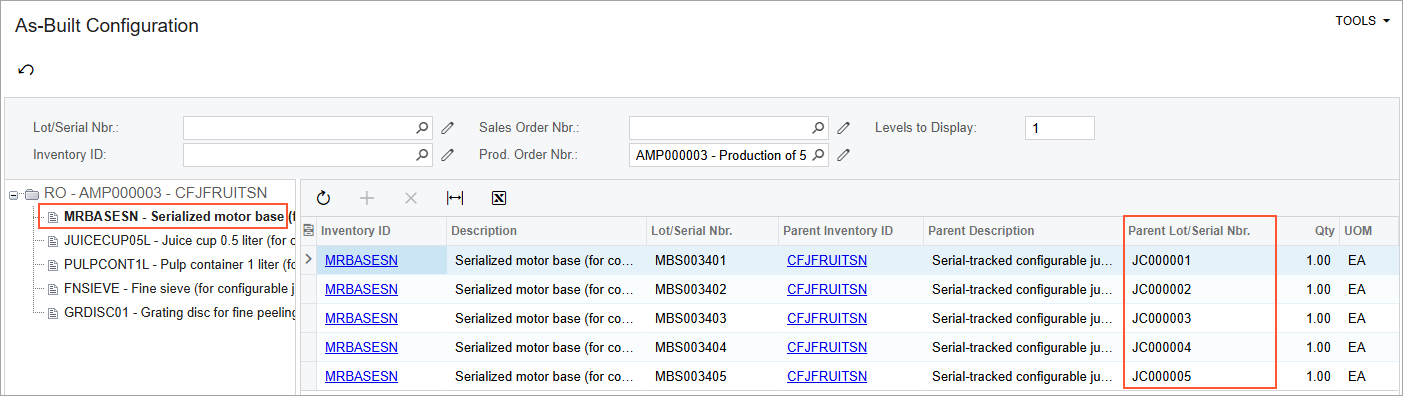This screenshot has height=396, width=1403.
Task: Open the MRBASESN link in first row
Action: [361, 260]
